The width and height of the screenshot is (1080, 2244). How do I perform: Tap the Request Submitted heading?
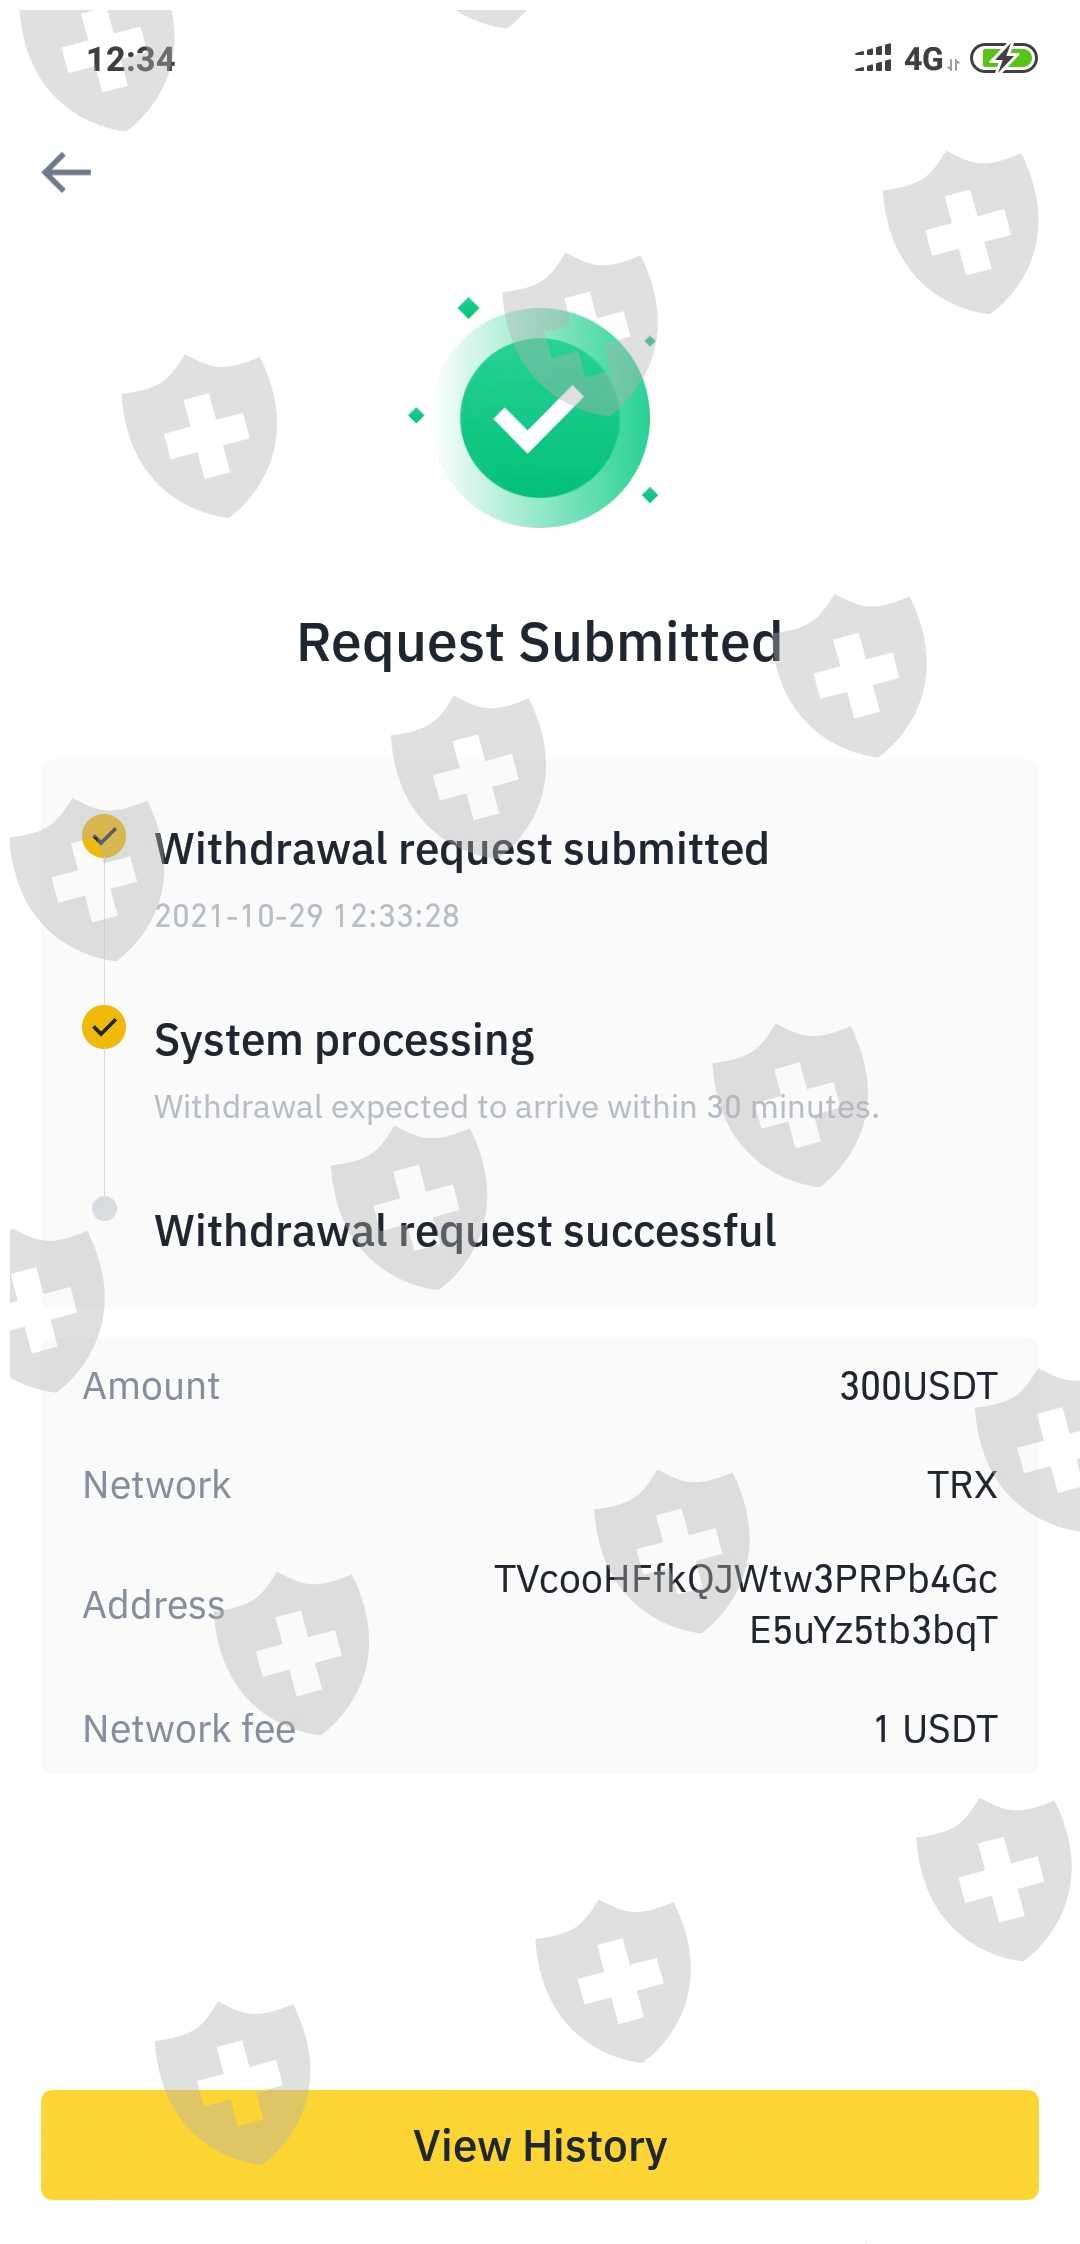[540, 642]
